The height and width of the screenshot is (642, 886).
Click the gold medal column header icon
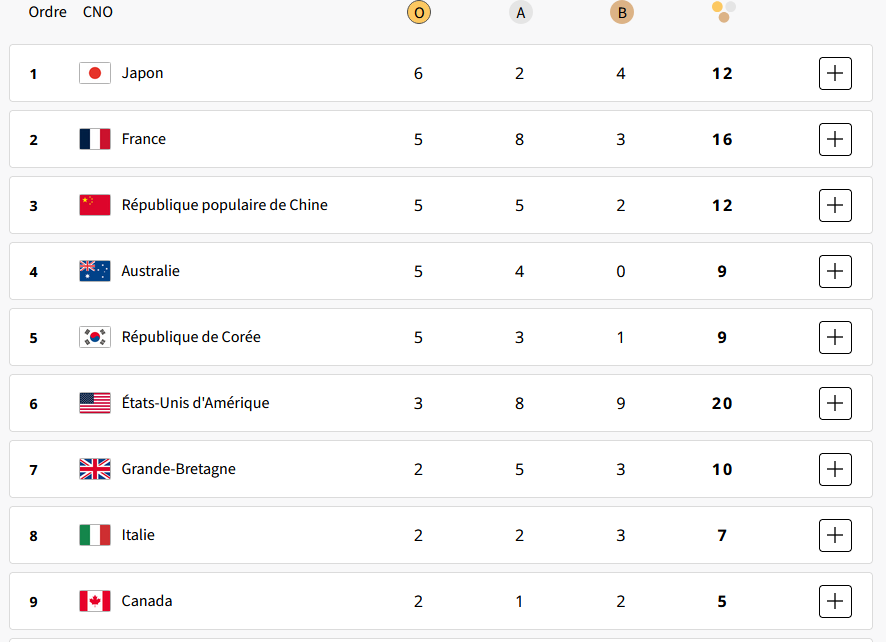418,13
